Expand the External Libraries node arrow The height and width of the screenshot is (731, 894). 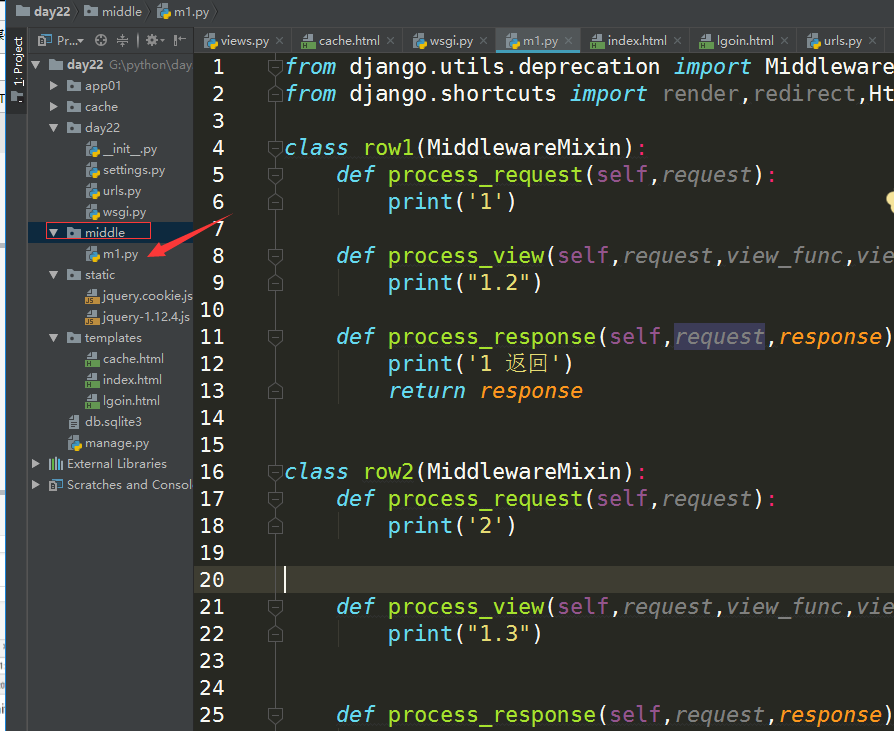pyautogui.click(x=36, y=464)
